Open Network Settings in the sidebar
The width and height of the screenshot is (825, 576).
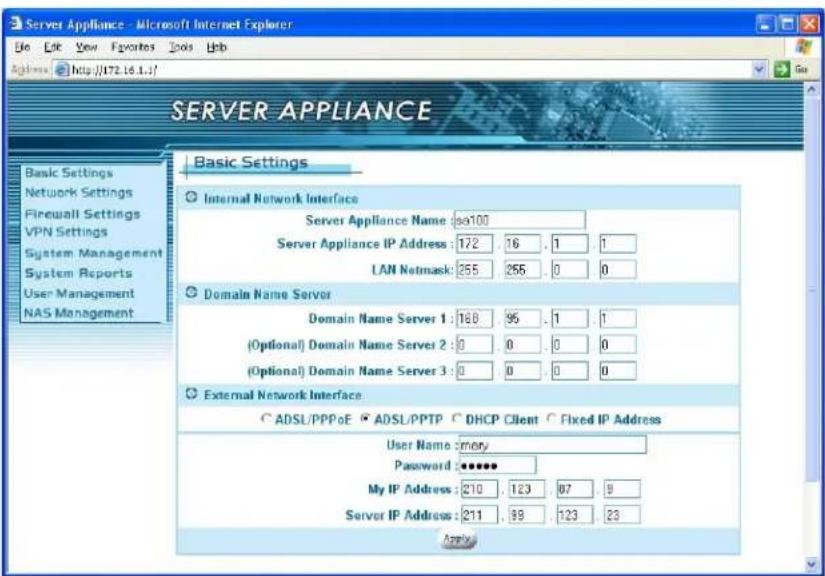[78, 193]
